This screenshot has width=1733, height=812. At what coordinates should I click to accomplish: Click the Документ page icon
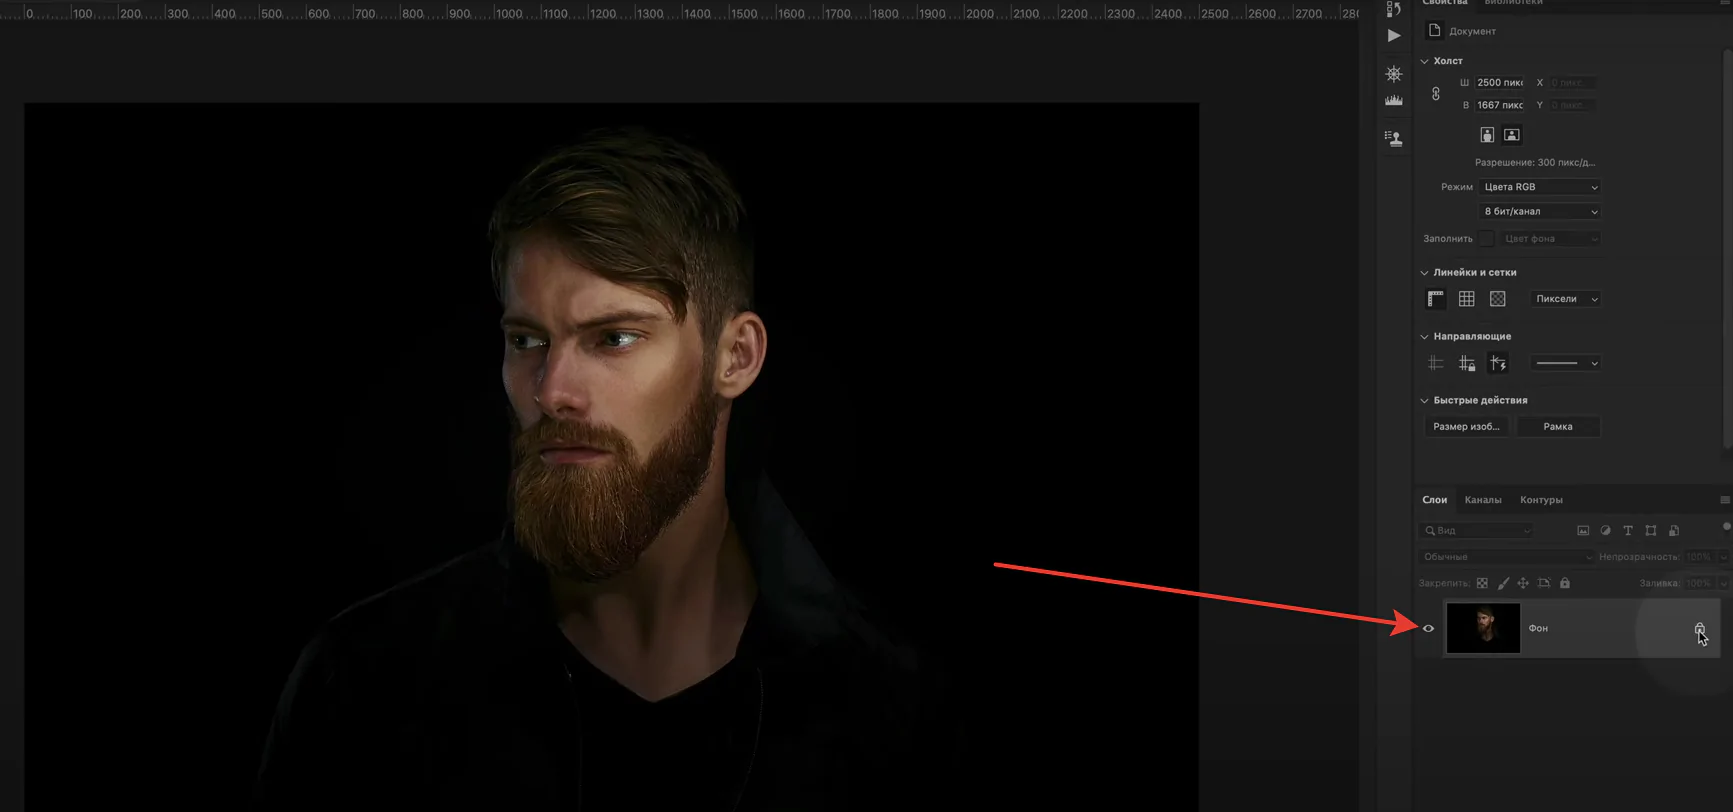[x=1434, y=31]
